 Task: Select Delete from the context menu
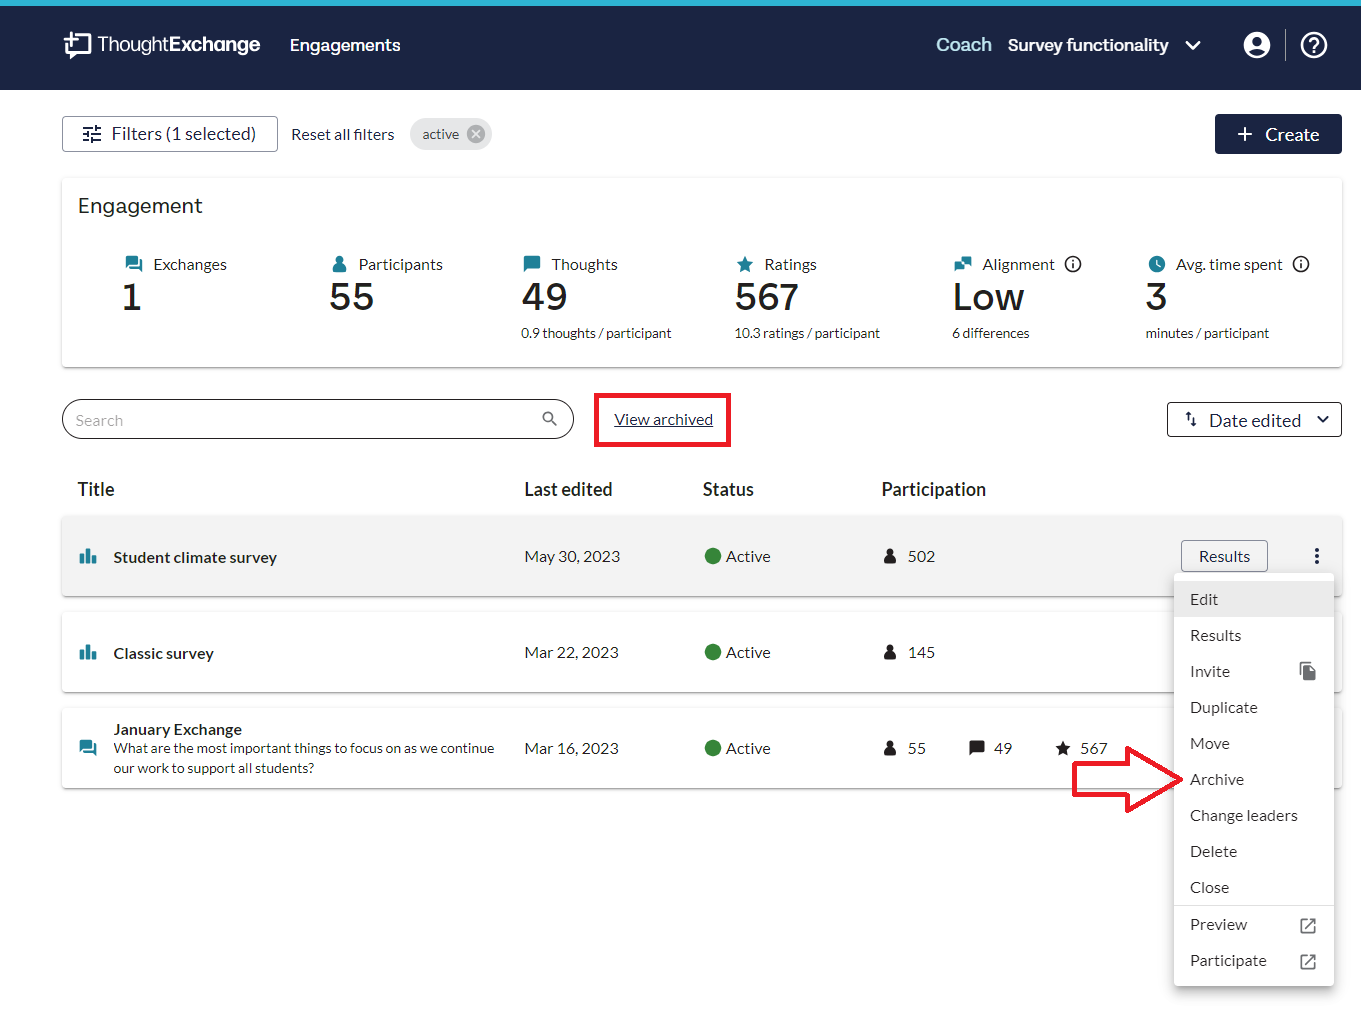pos(1254,851)
